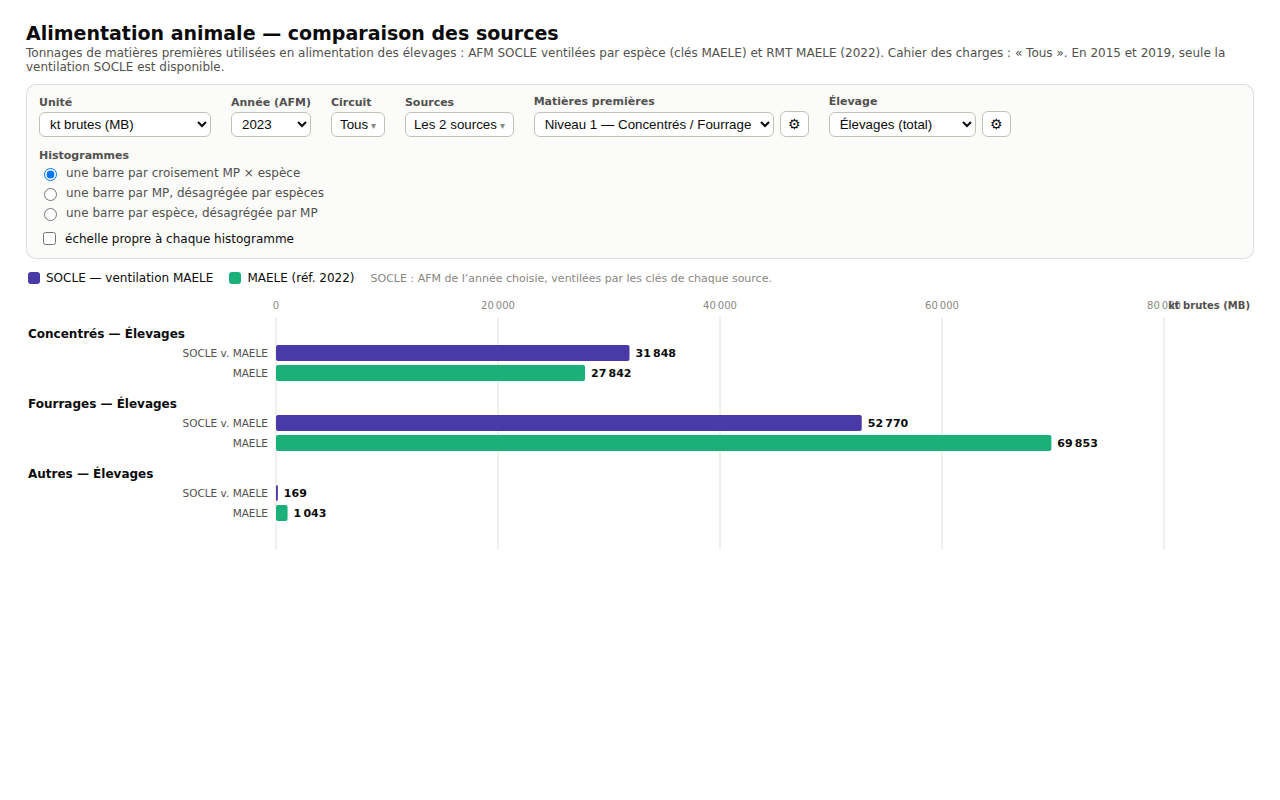
Task: Enable 'échelle propre à chaque histogramme' checkbox
Action: pos(50,239)
